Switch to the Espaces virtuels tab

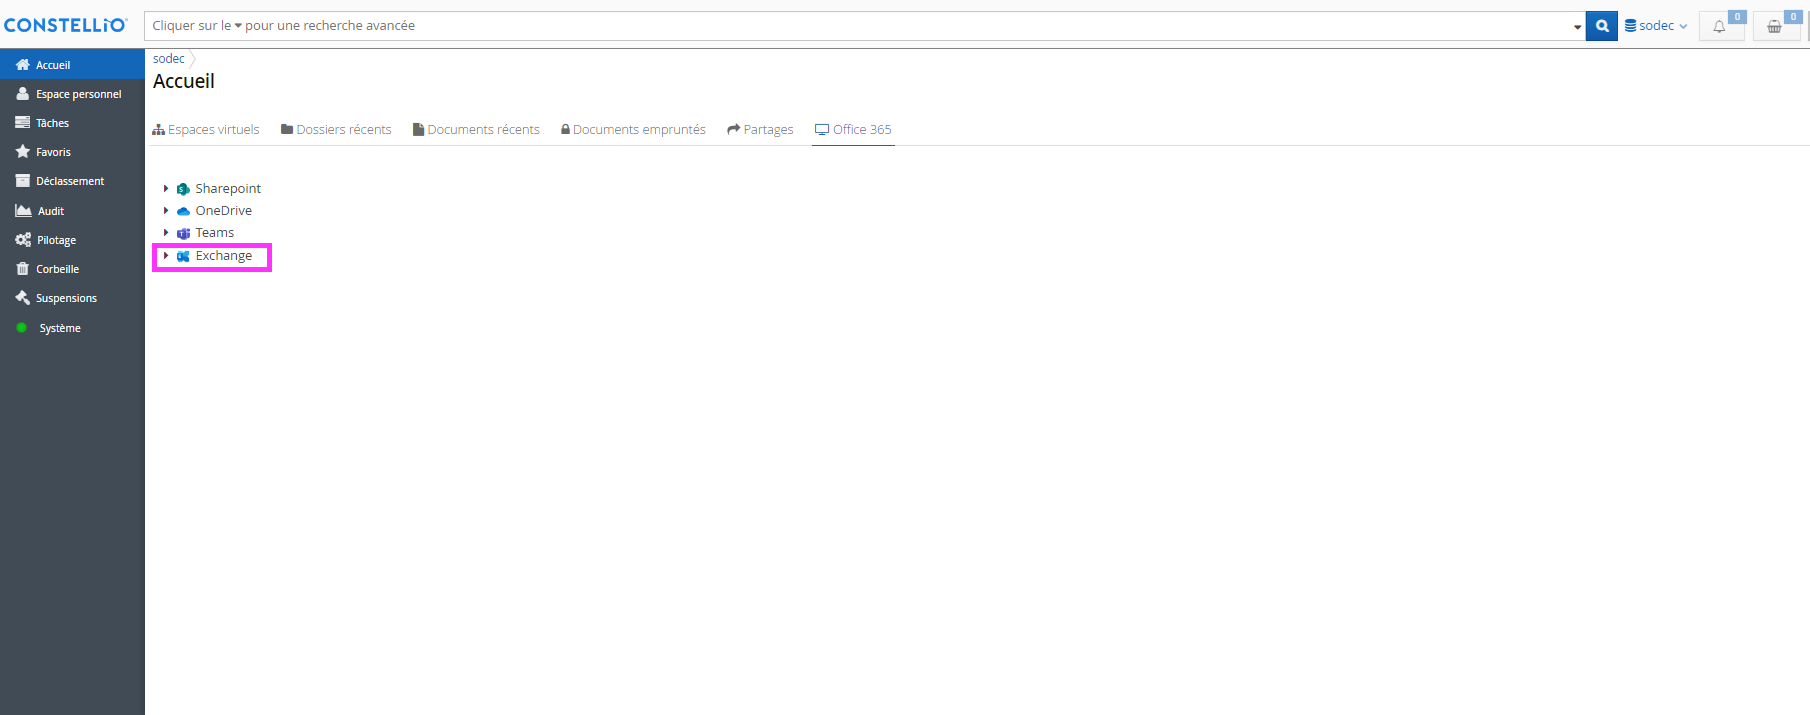click(x=206, y=130)
